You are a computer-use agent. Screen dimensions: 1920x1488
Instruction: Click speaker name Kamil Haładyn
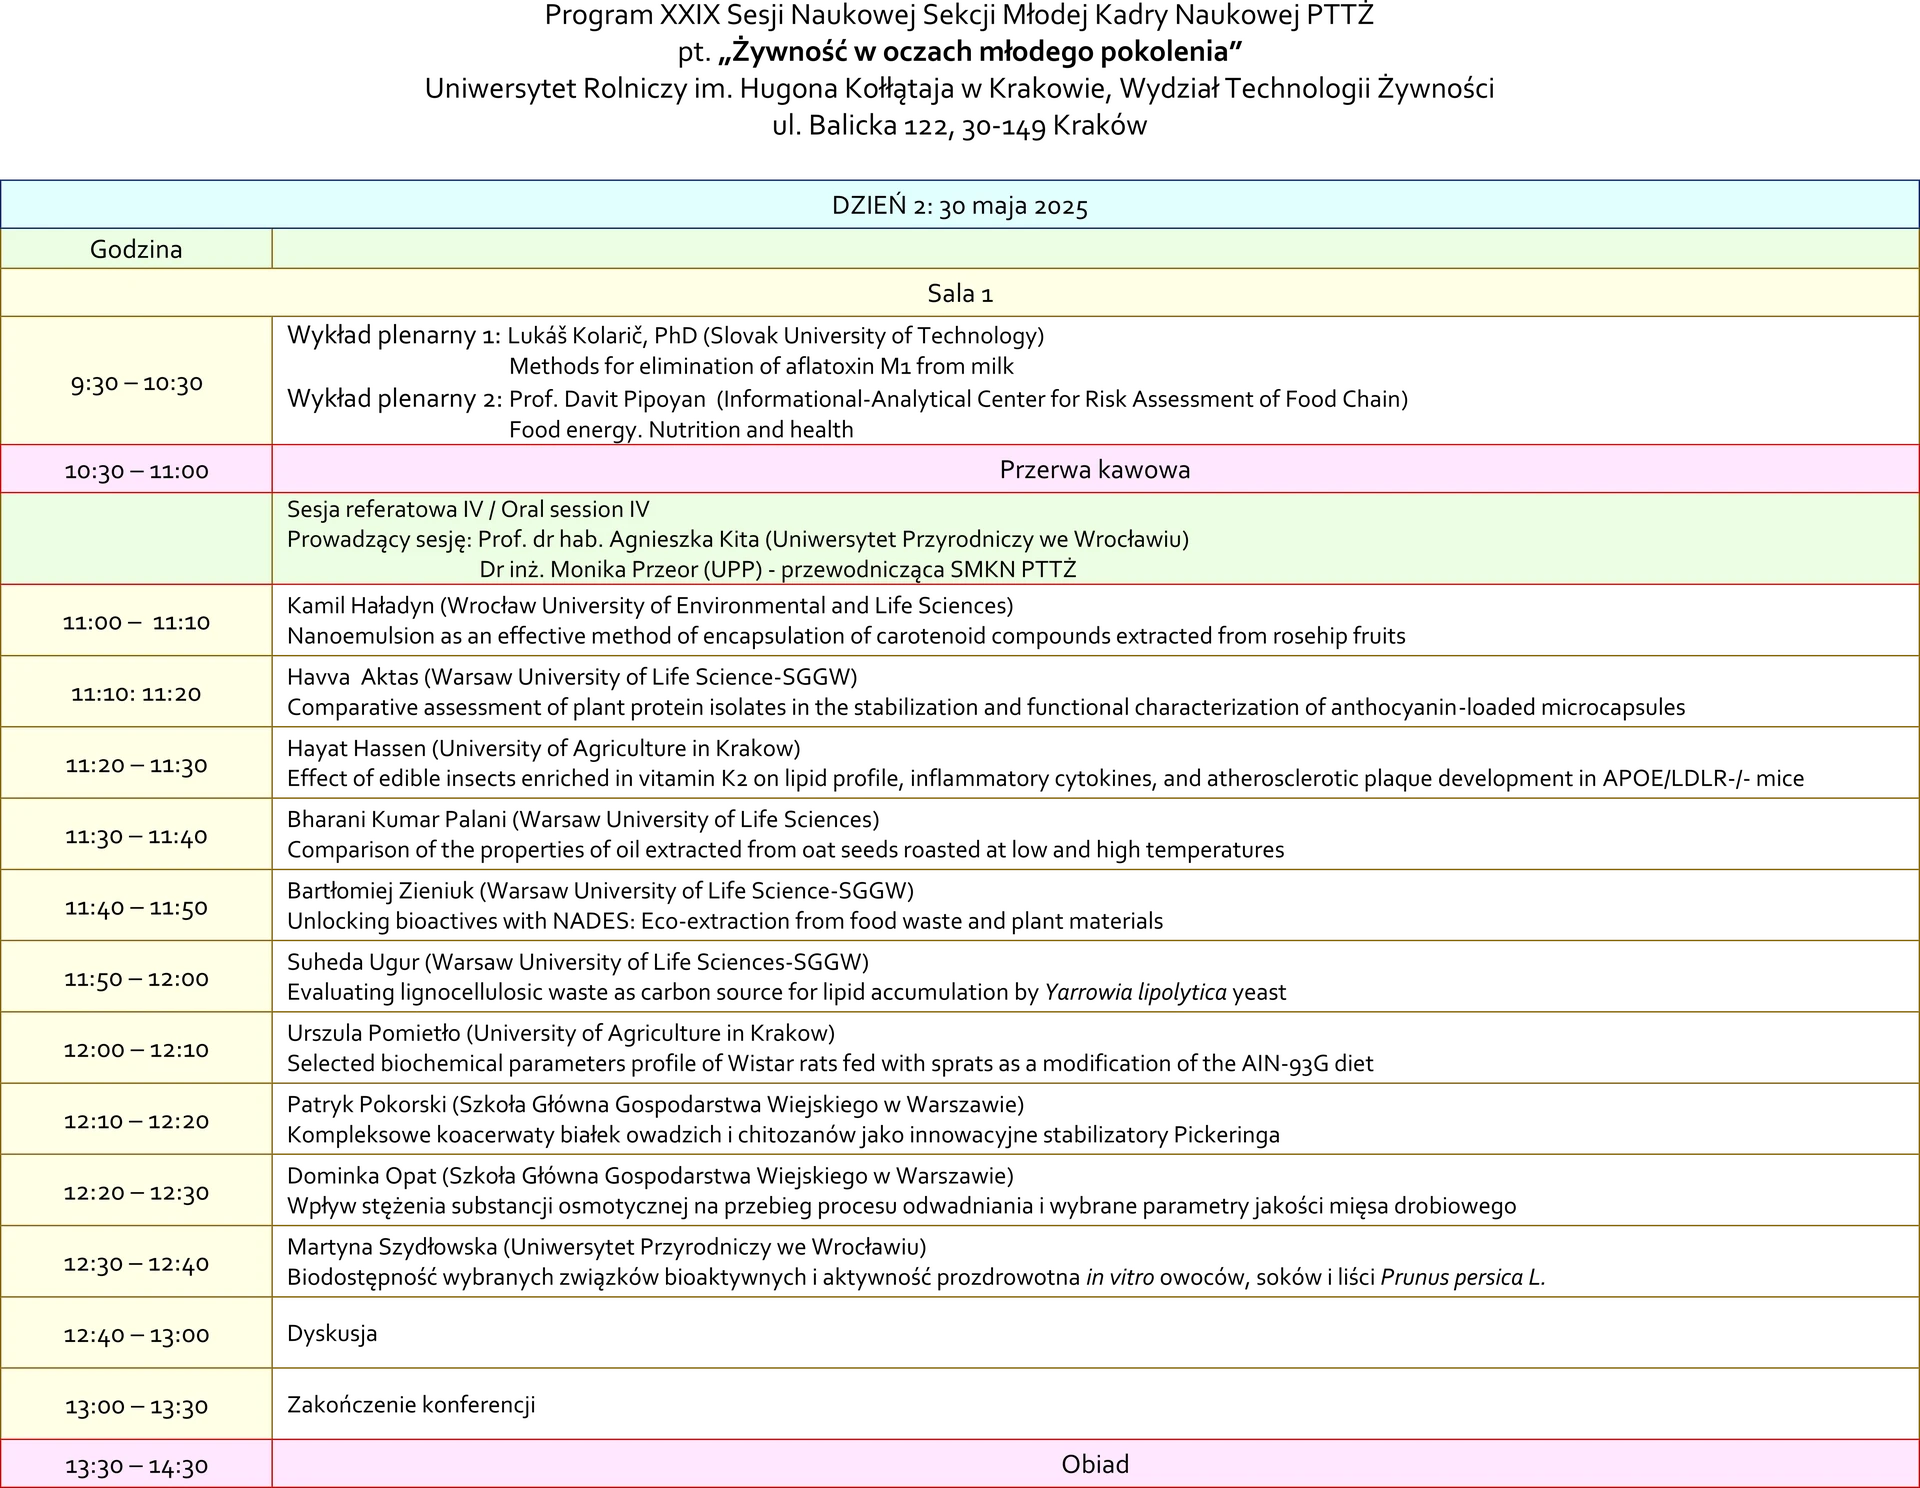(x=360, y=605)
